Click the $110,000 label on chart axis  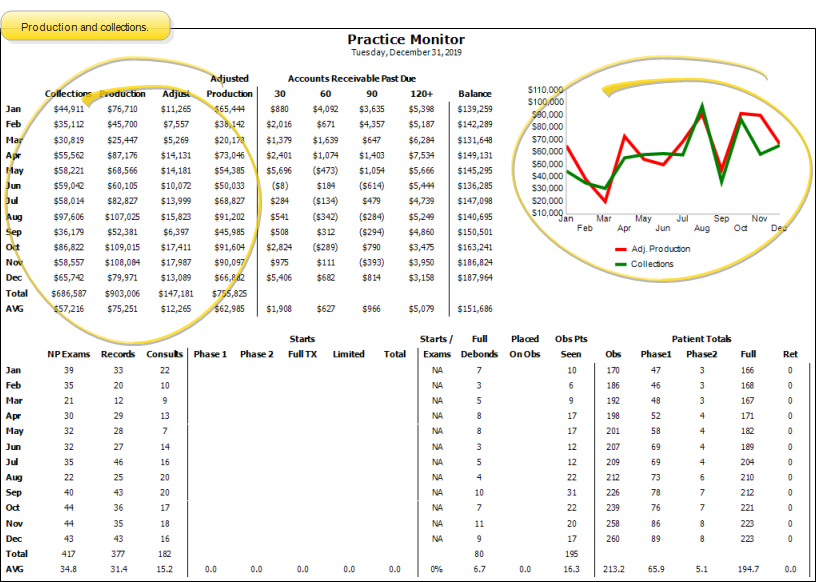[545, 90]
